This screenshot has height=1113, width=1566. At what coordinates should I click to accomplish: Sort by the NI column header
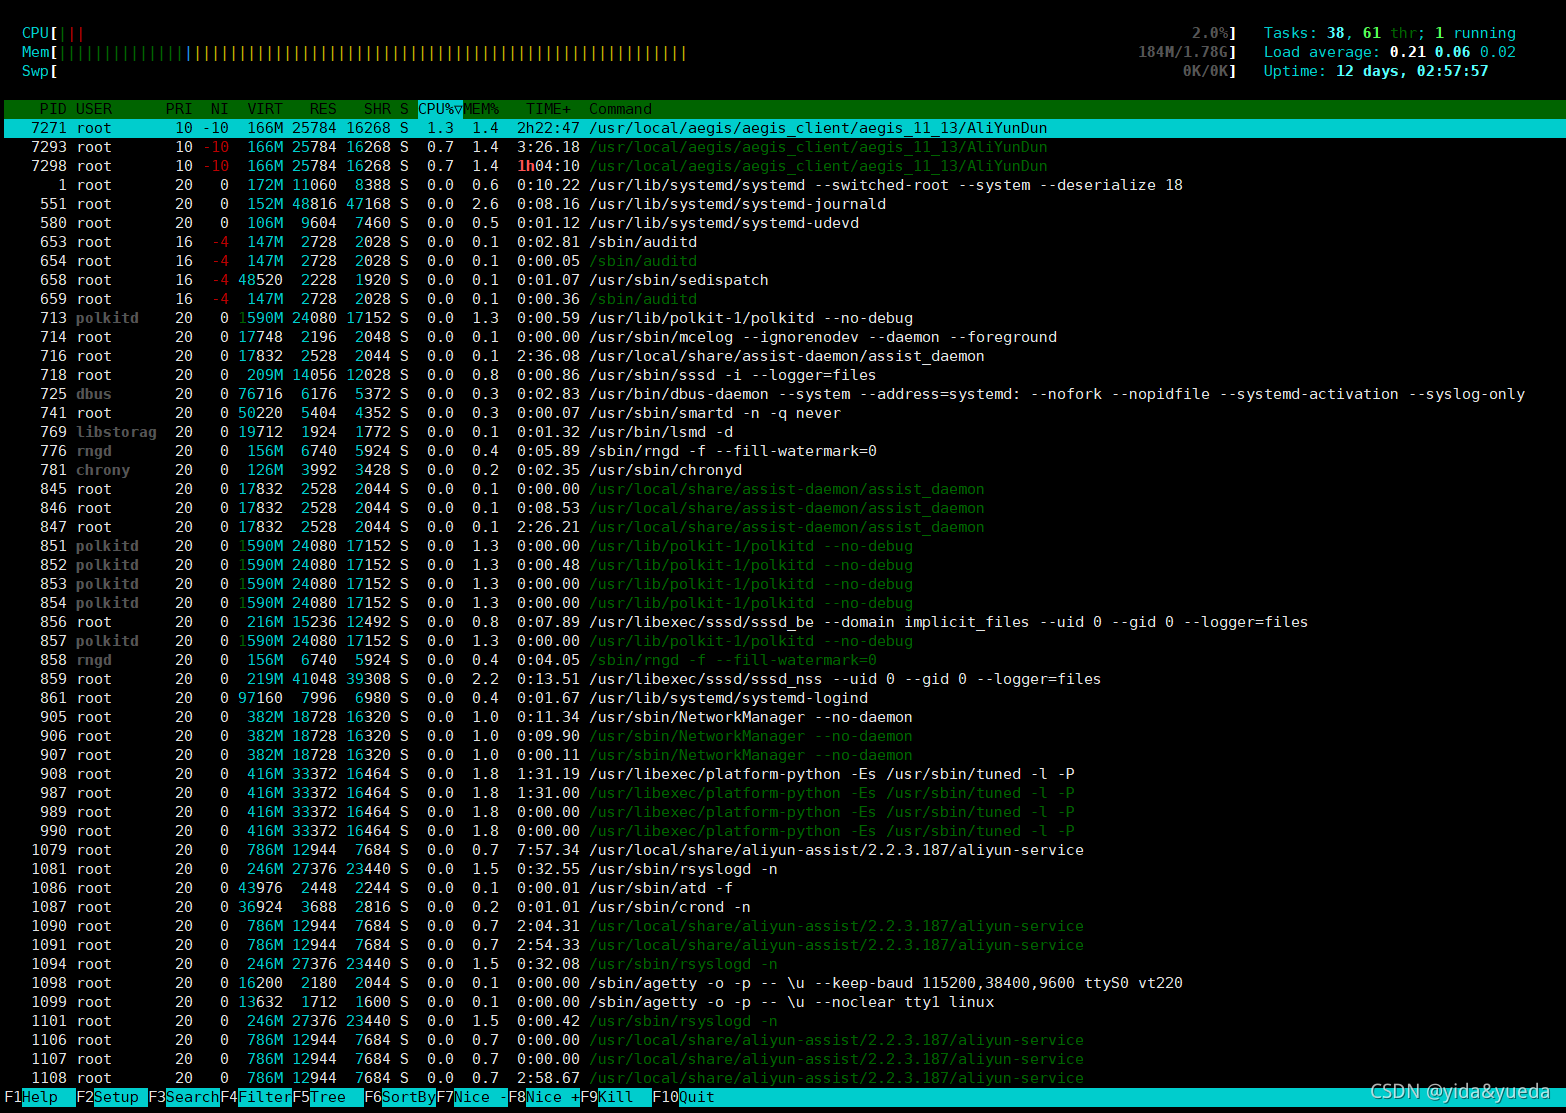pos(220,109)
